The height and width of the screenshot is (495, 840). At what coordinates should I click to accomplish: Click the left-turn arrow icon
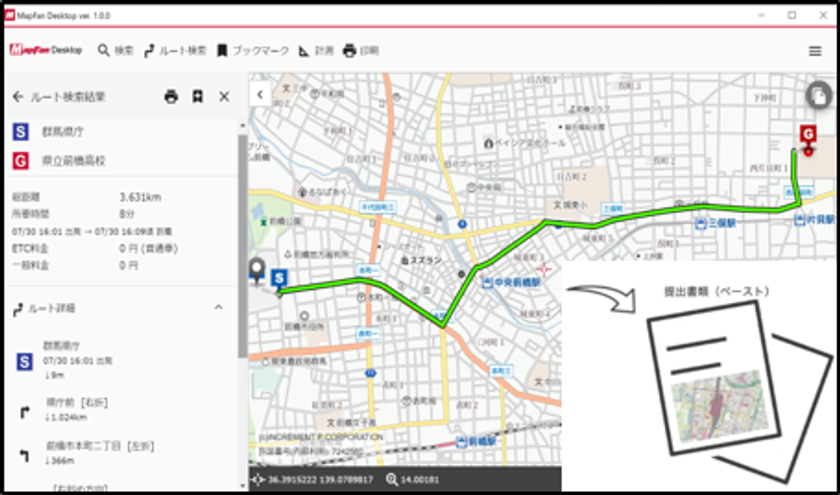point(25,455)
